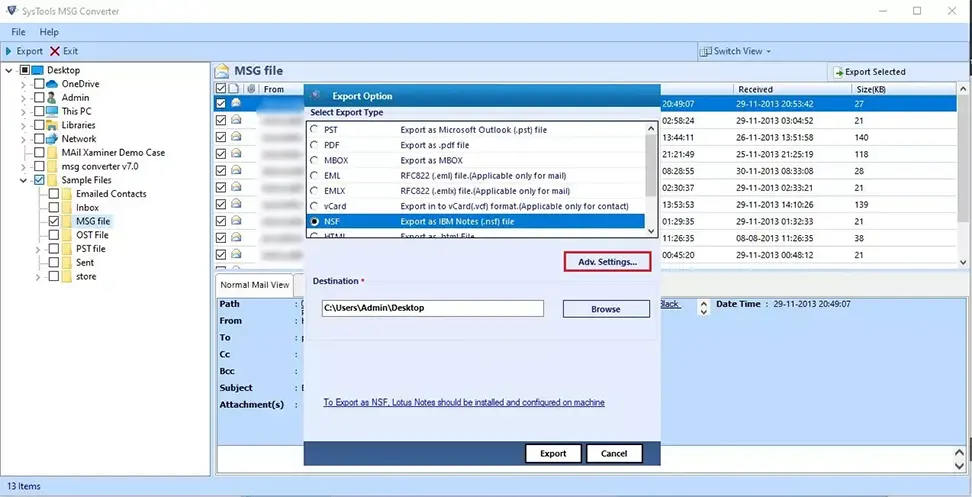
Task: Expand the PST file tree node
Action: pos(38,249)
